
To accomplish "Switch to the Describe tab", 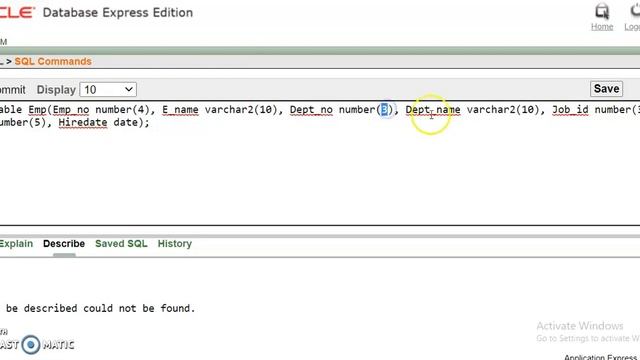I will (64, 244).
